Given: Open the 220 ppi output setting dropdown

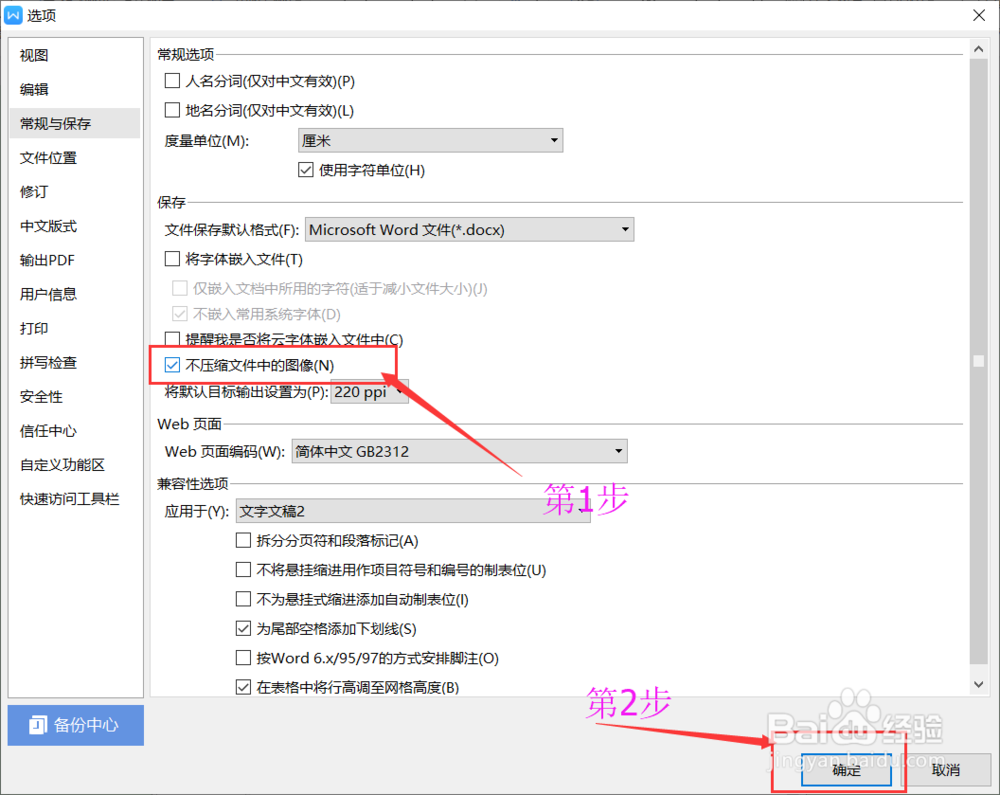Looking at the screenshot, I should [x=369, y=392].
